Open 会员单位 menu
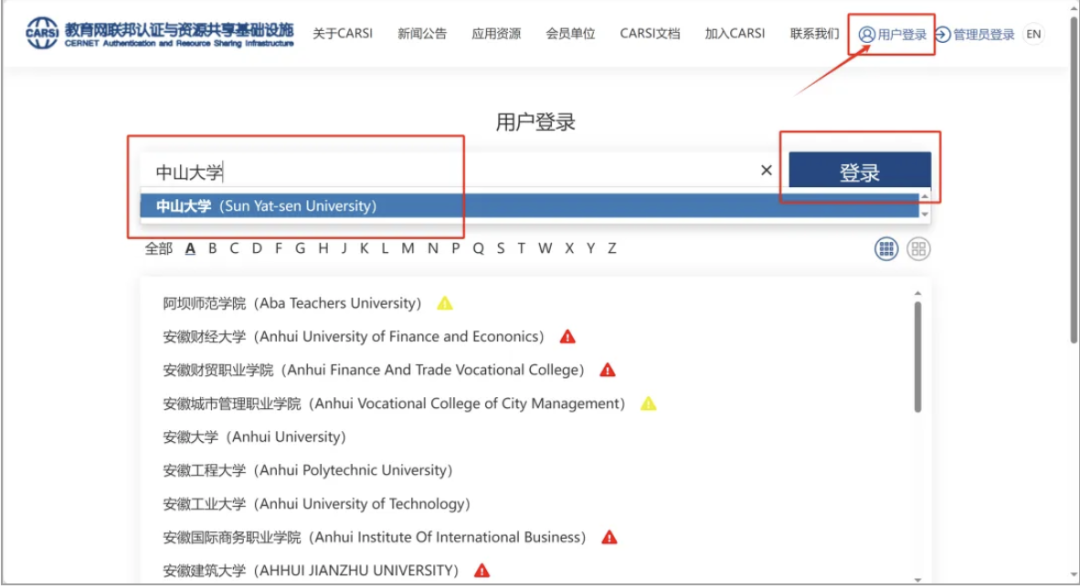Image resolution: width=1080 pixels, height=588 pixels. pos(570,34)
